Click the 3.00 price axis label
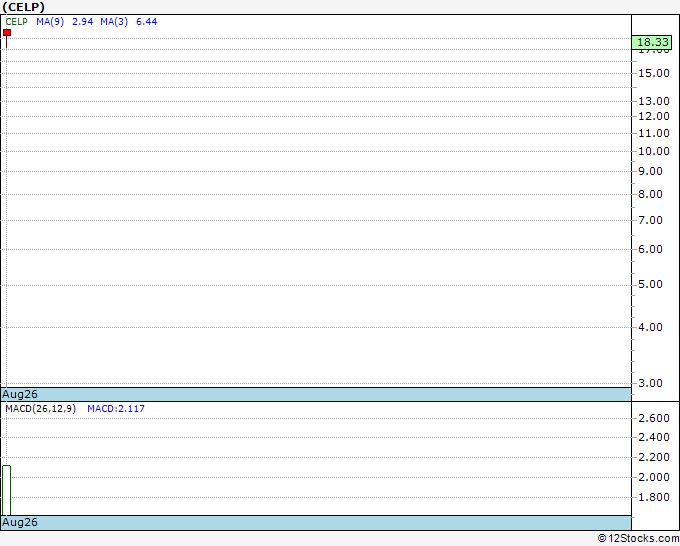 650,383
